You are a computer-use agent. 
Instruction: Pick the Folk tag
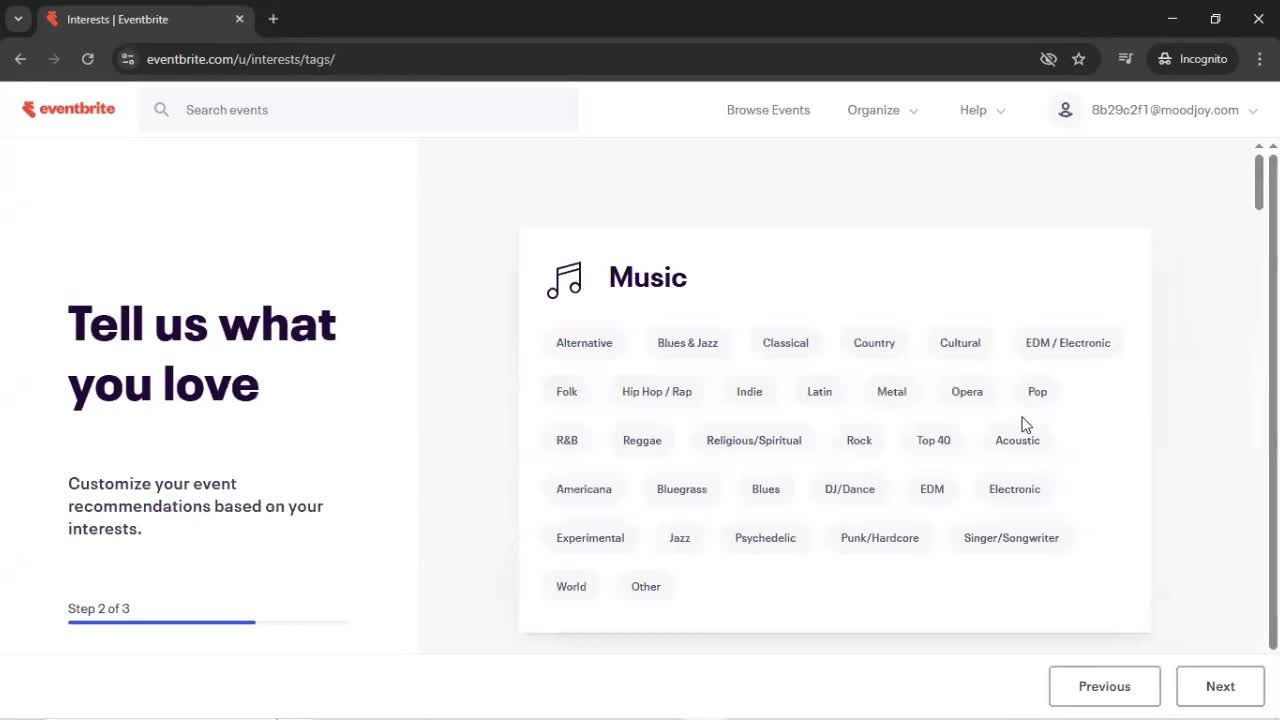tap(567, 392)
